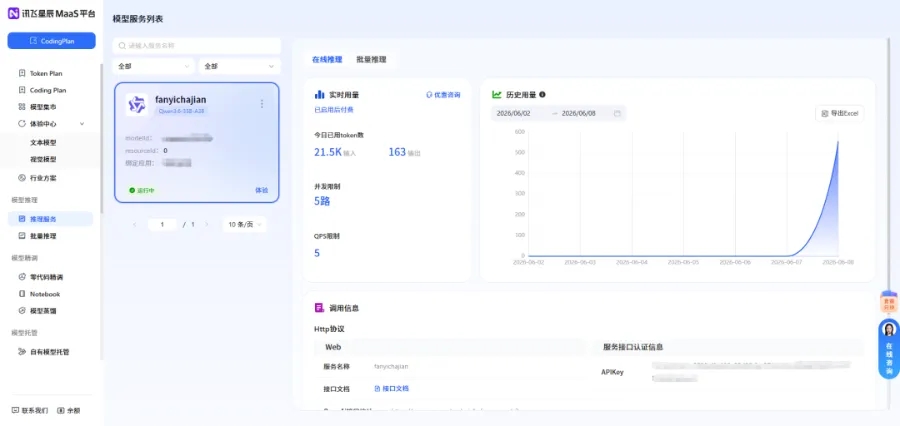Switch to the 批量推理 tab
The image size is (900, 426).
(371, 59)
